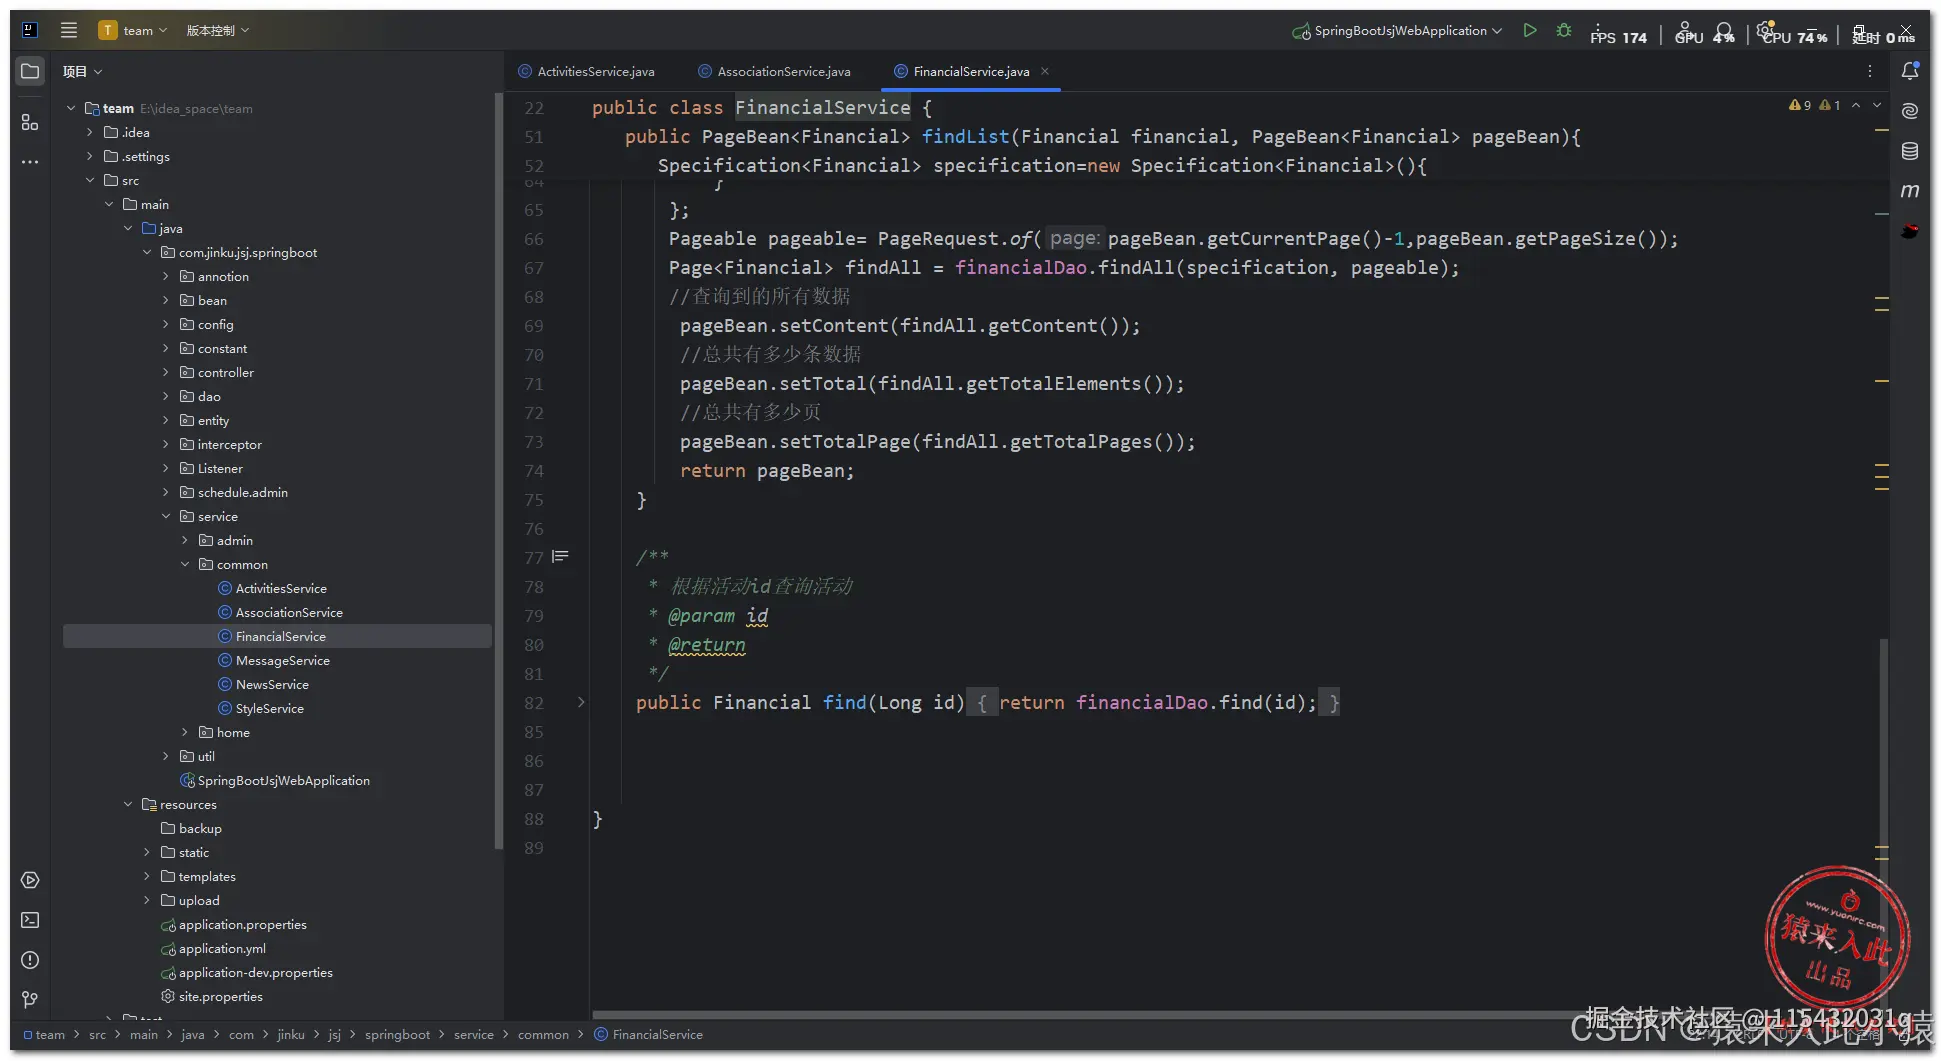Place cursor on line 74 return statement
The image size is (1941, 1061).
767,471
